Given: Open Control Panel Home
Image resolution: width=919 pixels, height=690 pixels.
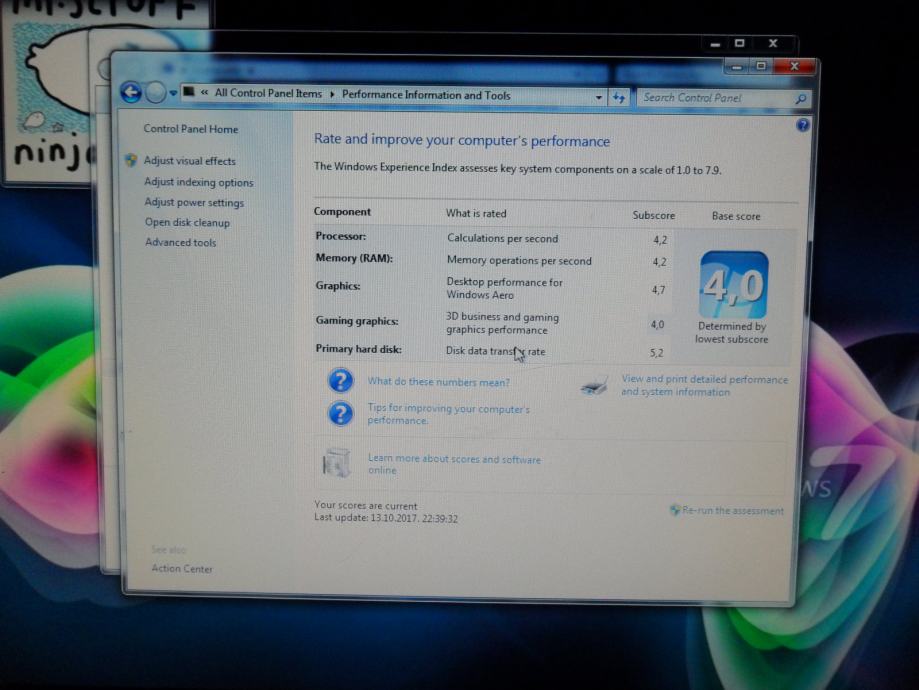Looking at the screenshot, I should coord(190,129).
